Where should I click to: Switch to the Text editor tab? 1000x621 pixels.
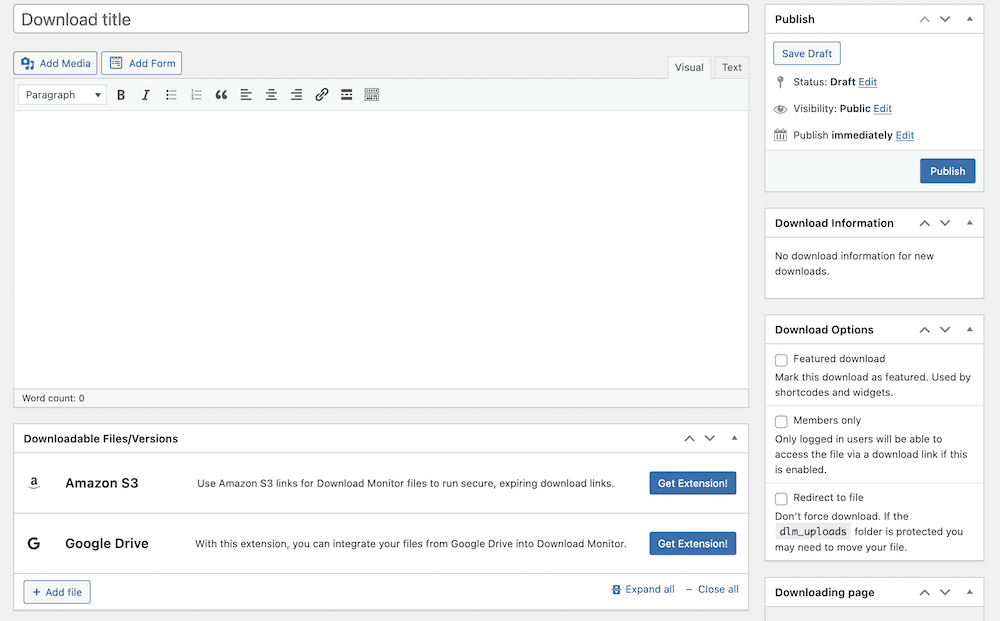tap(732, 68)
